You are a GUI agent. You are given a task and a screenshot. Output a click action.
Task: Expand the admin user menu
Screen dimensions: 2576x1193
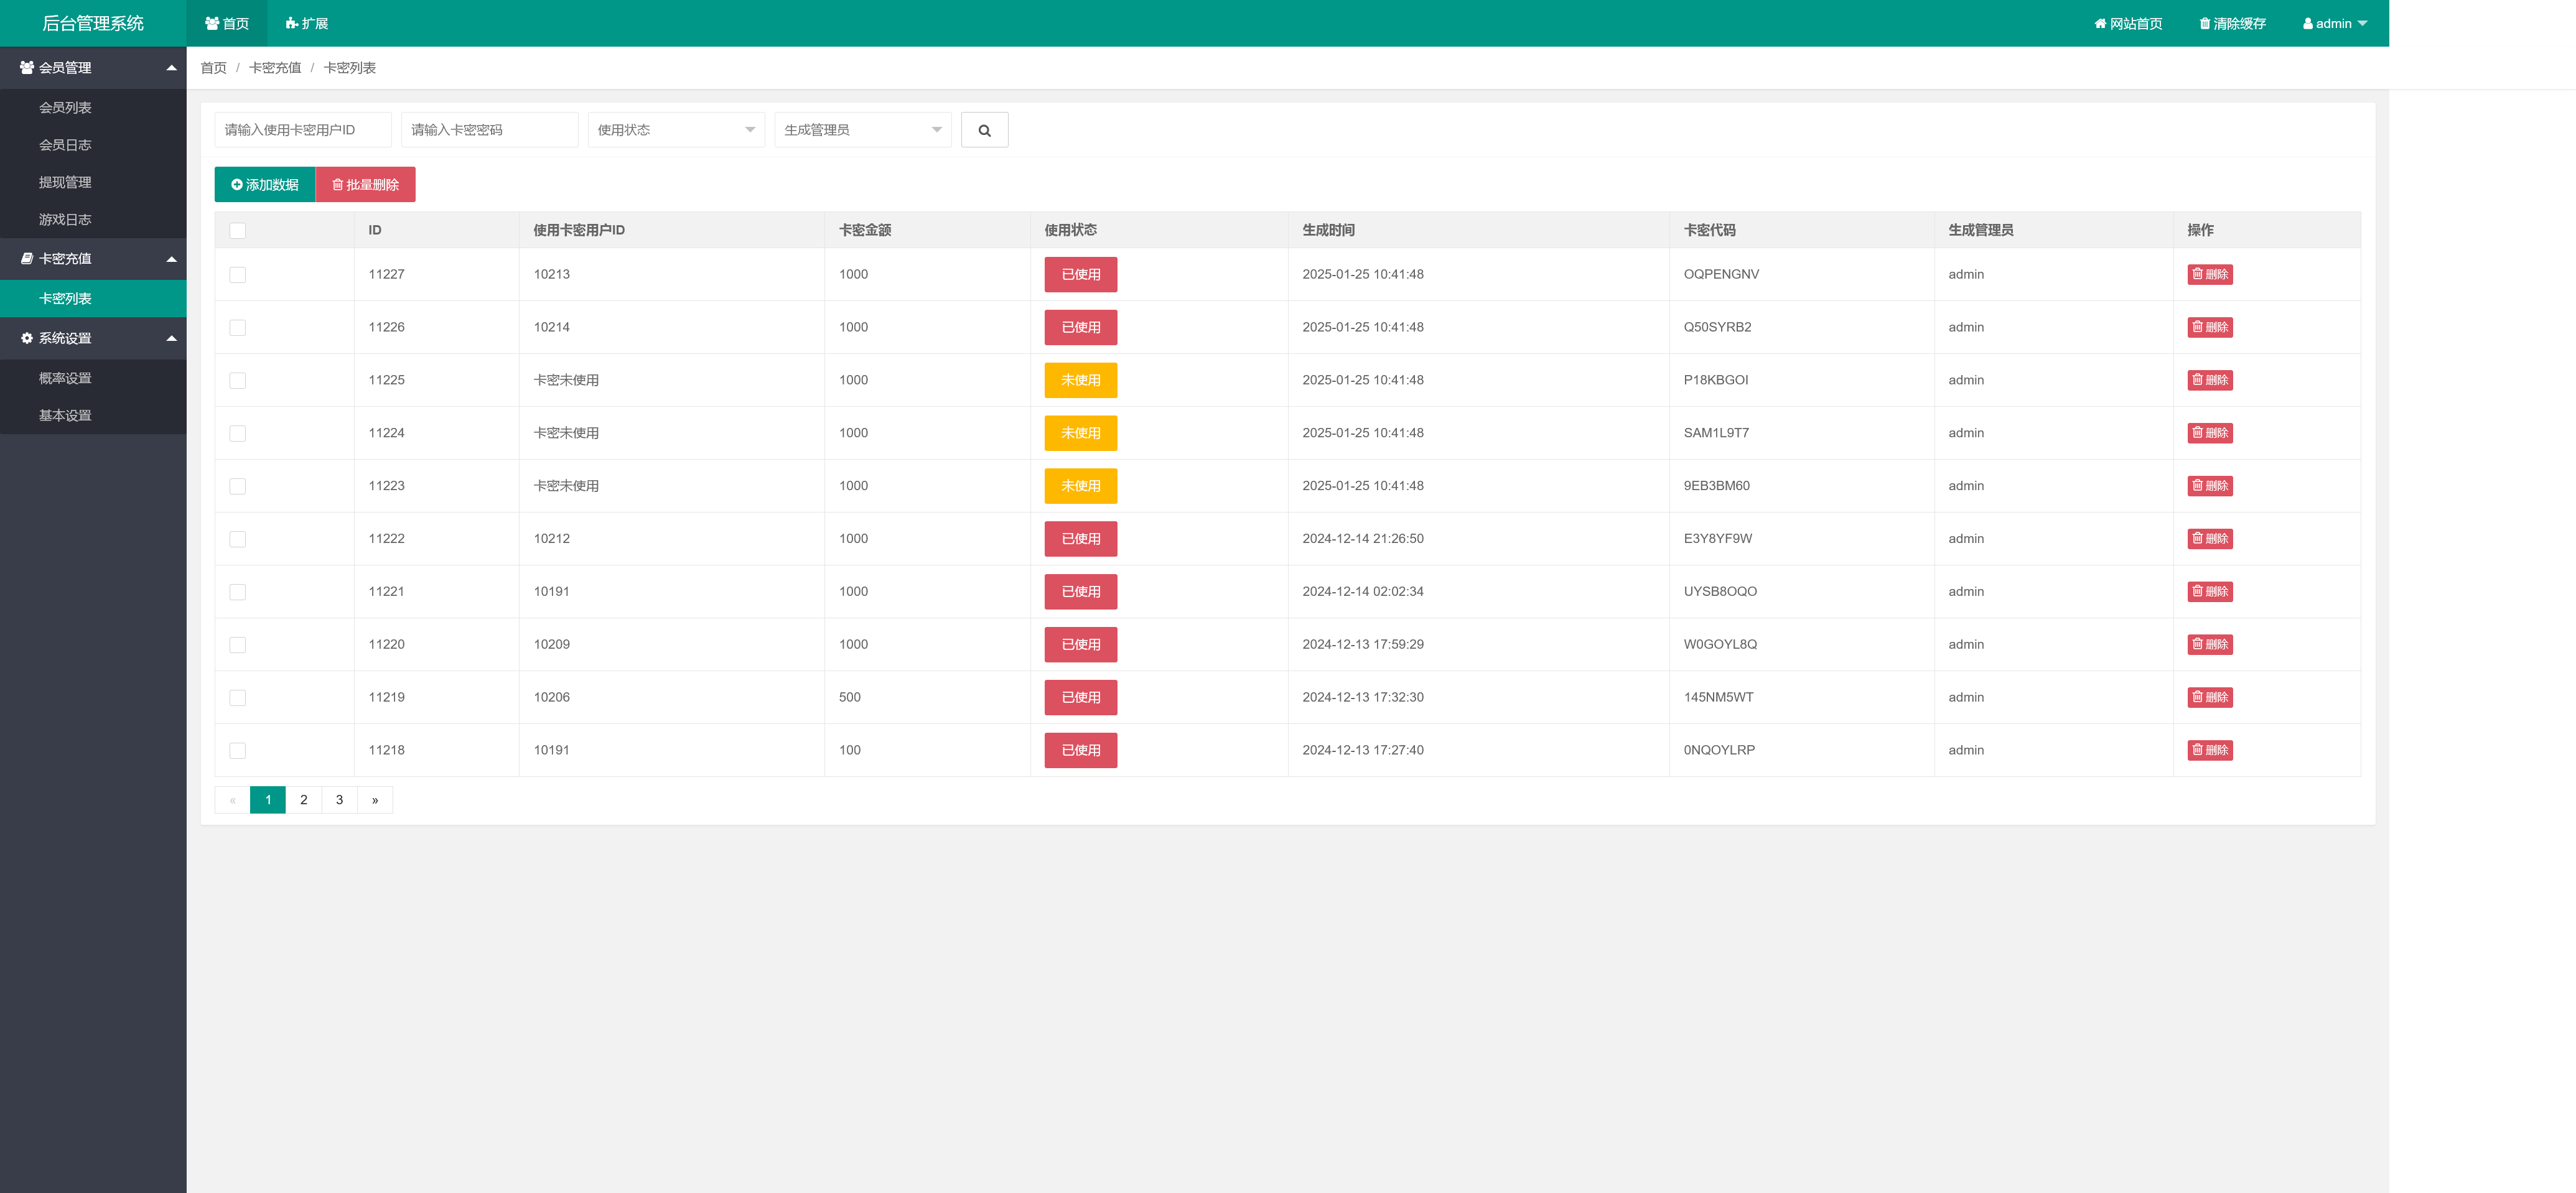point(2334,23)
